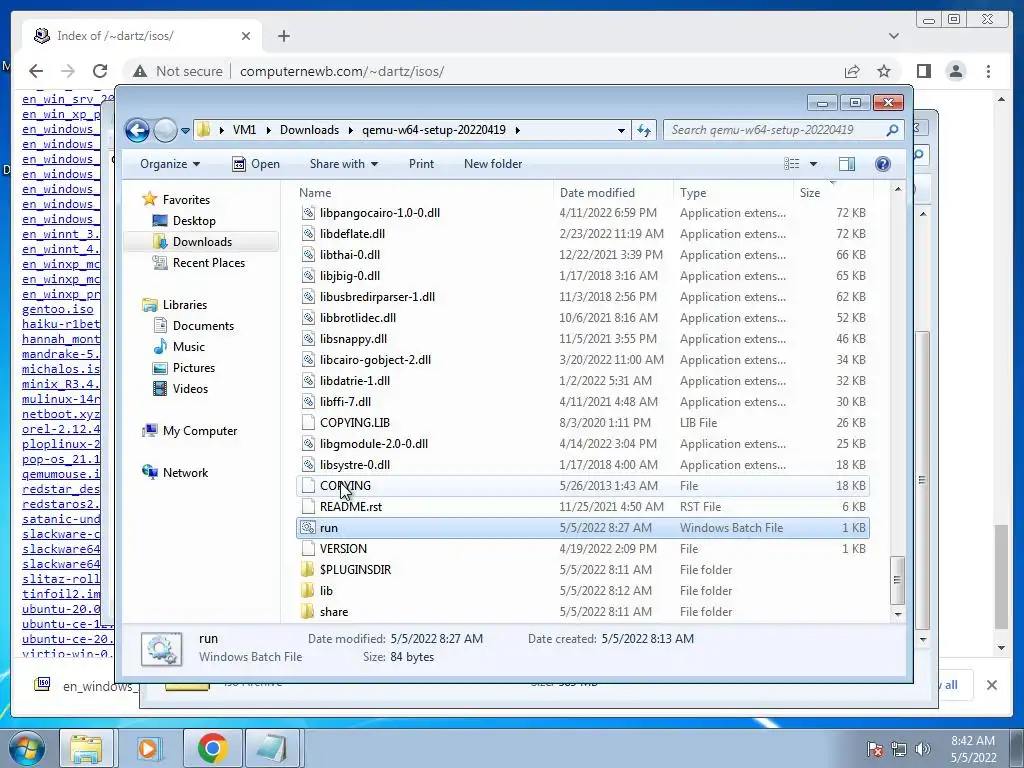Screen dimensions: 1024x768
Task: Select the VERSION file
Action: point(343,549)
